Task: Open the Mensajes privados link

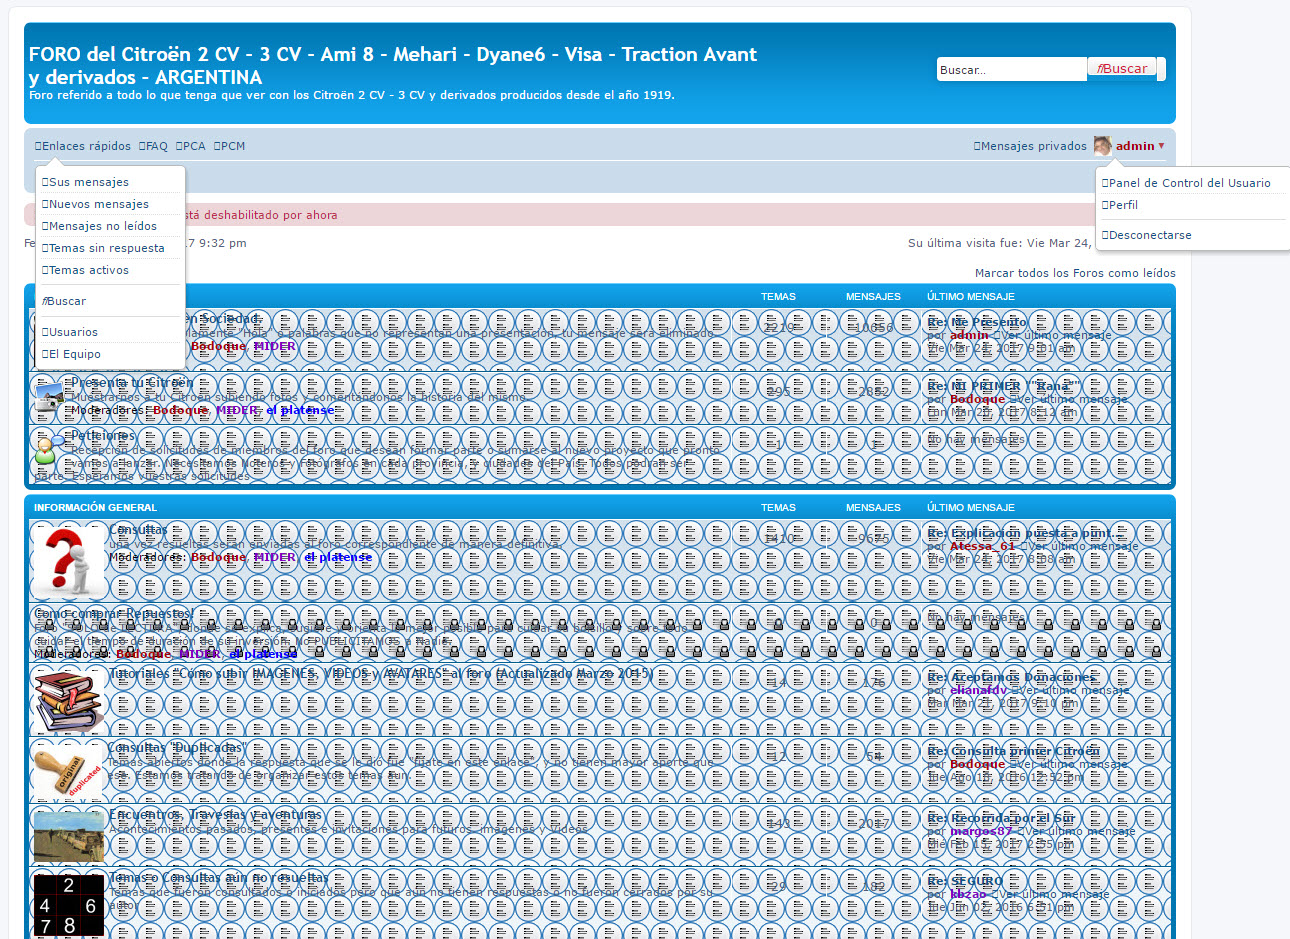Action: tap(1032, 146)
